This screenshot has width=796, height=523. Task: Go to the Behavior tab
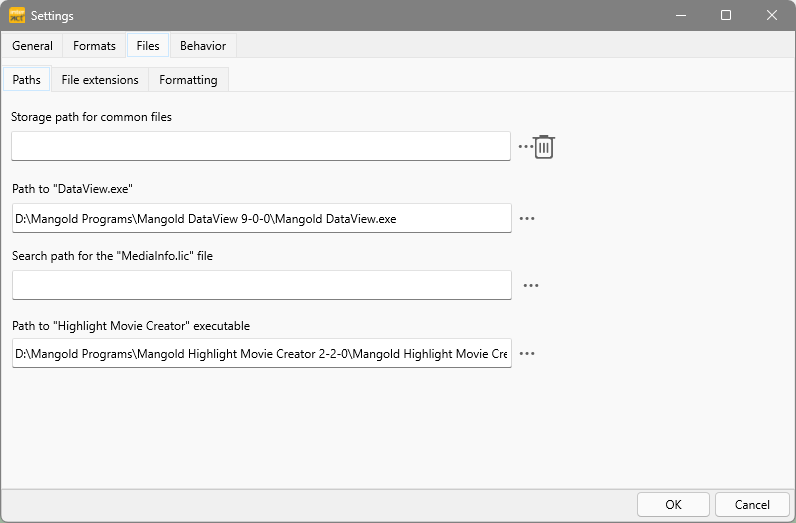pyautogui.click(x=203, y=46)
